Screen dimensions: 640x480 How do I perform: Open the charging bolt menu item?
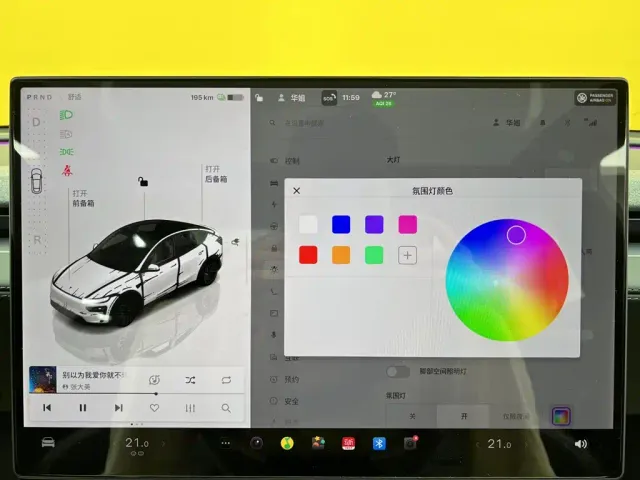(x=274, y=204)
